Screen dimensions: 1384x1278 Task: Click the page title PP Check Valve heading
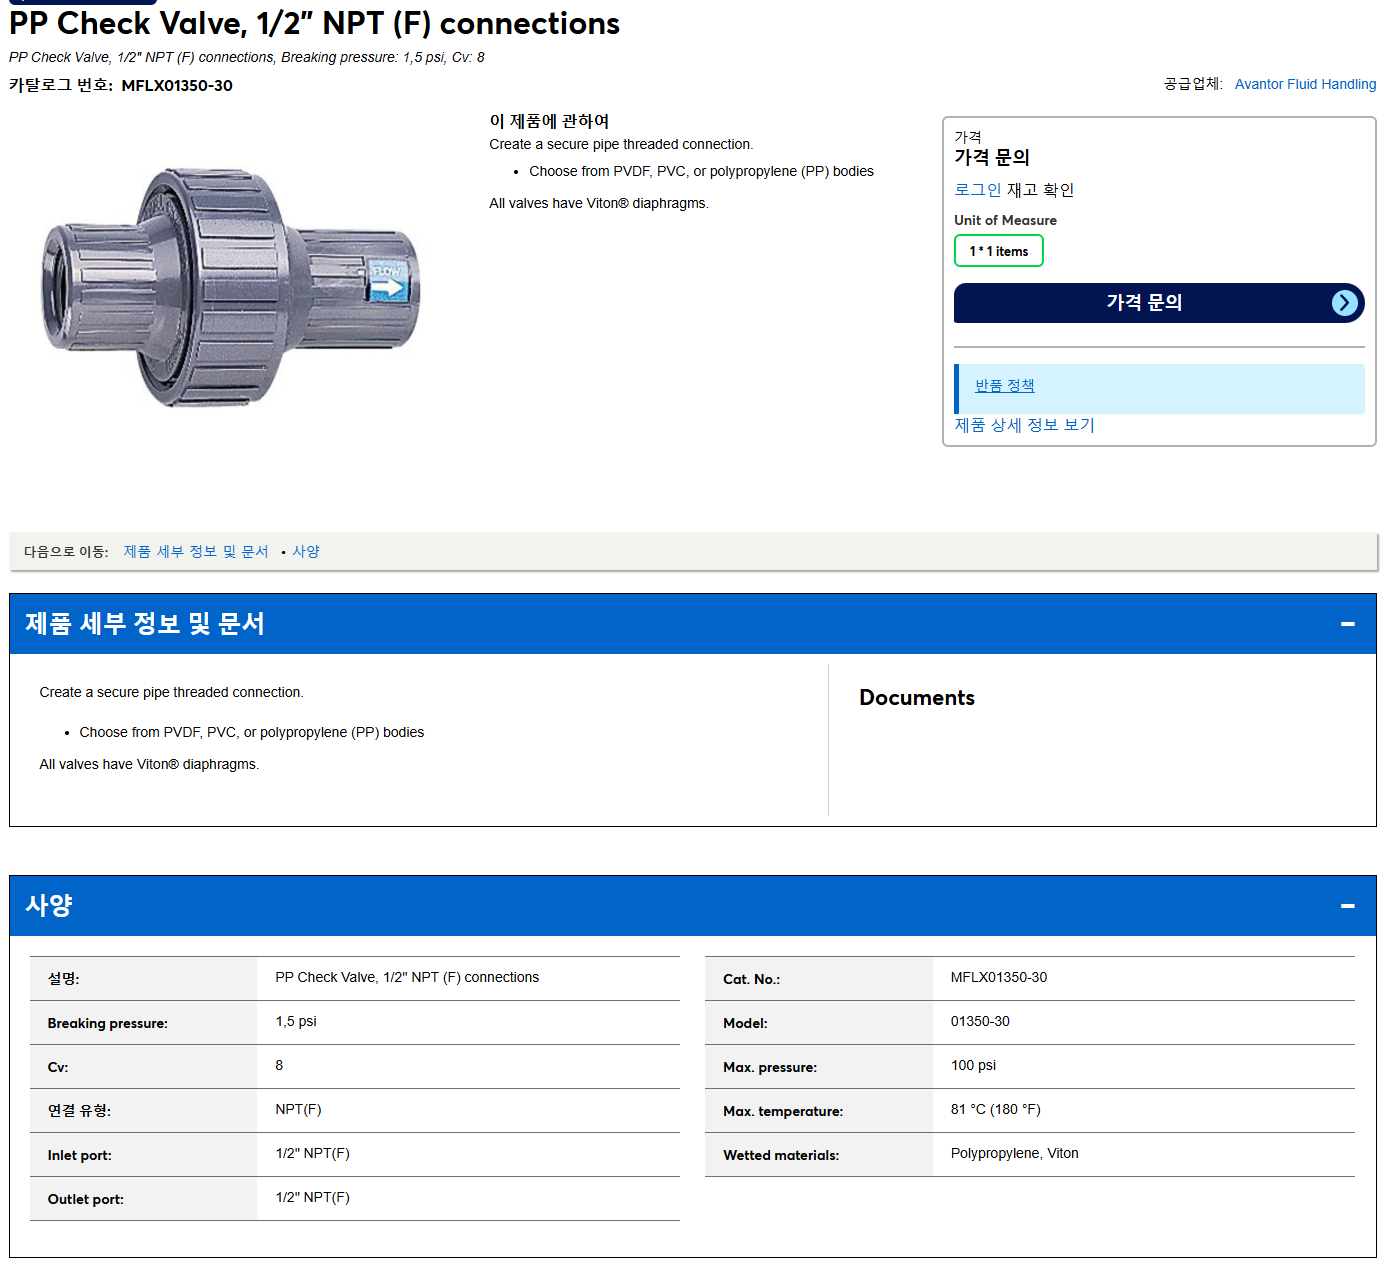[x=314, y=23]
